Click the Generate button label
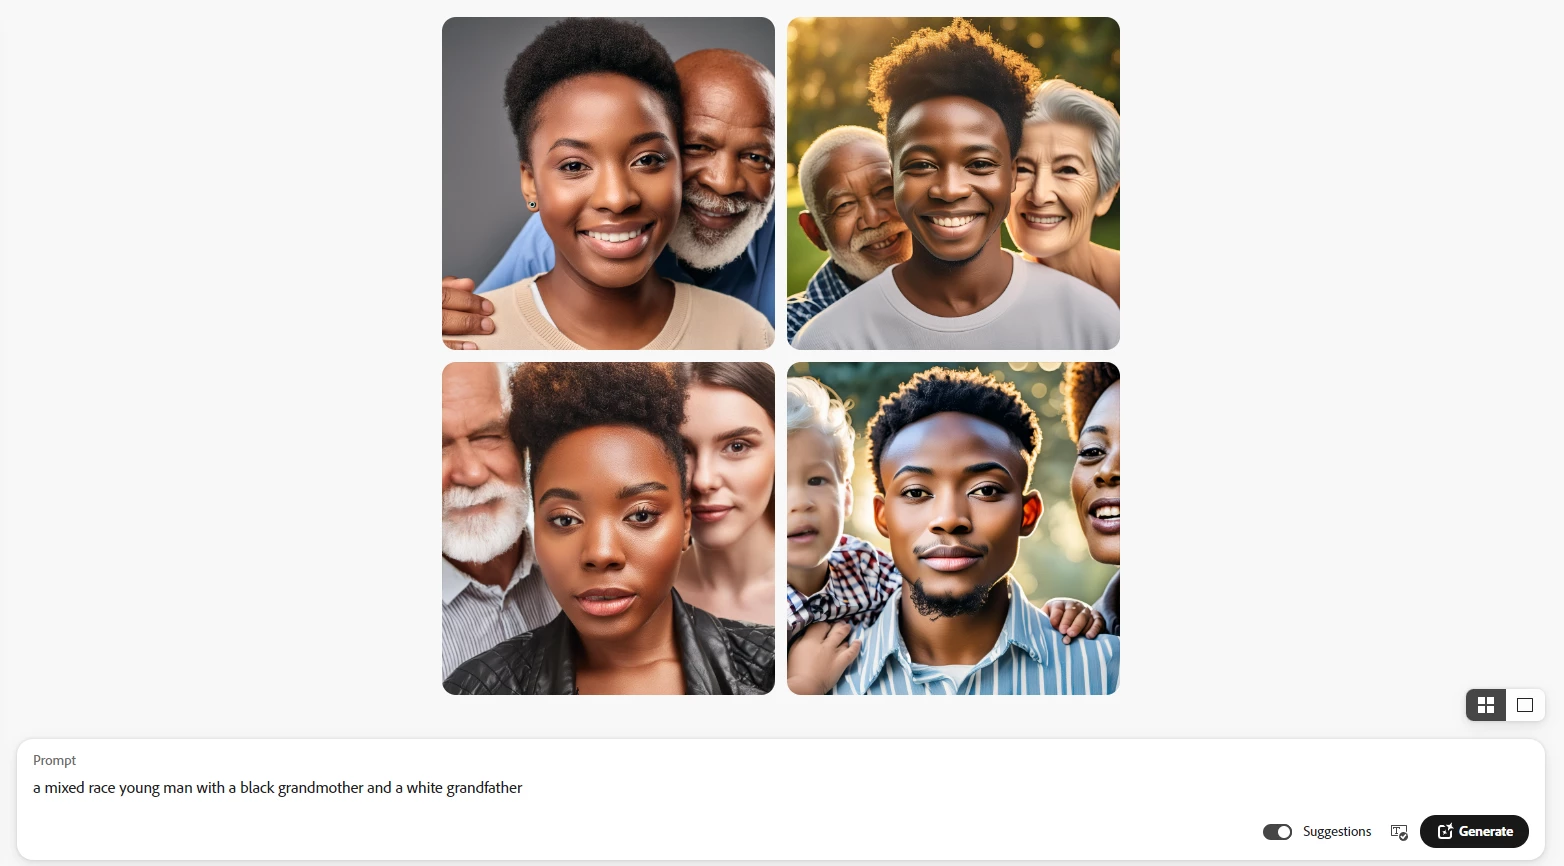Image resolution: width=1564 pixels, height=866 pixels. (x=1486, y=831)
